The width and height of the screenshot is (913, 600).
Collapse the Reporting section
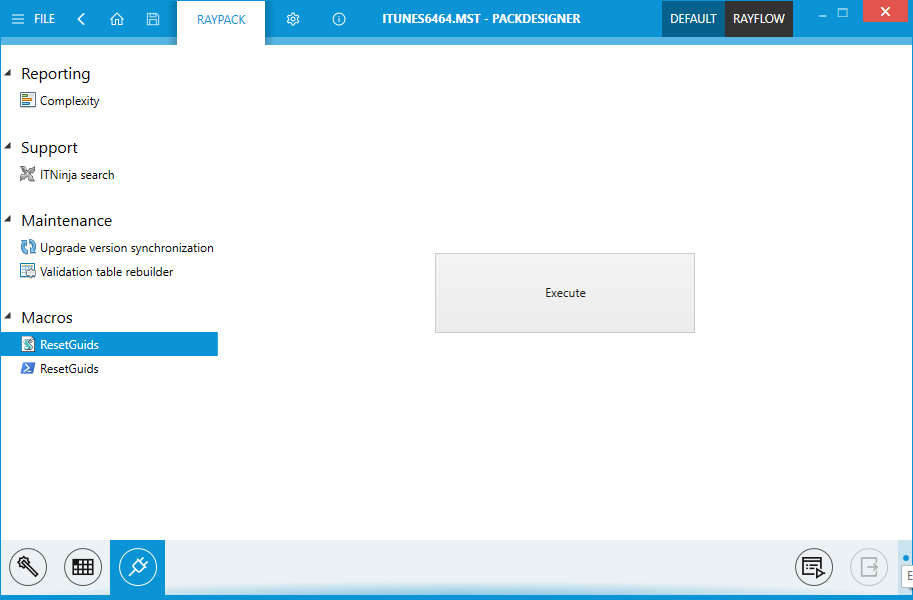9,73
